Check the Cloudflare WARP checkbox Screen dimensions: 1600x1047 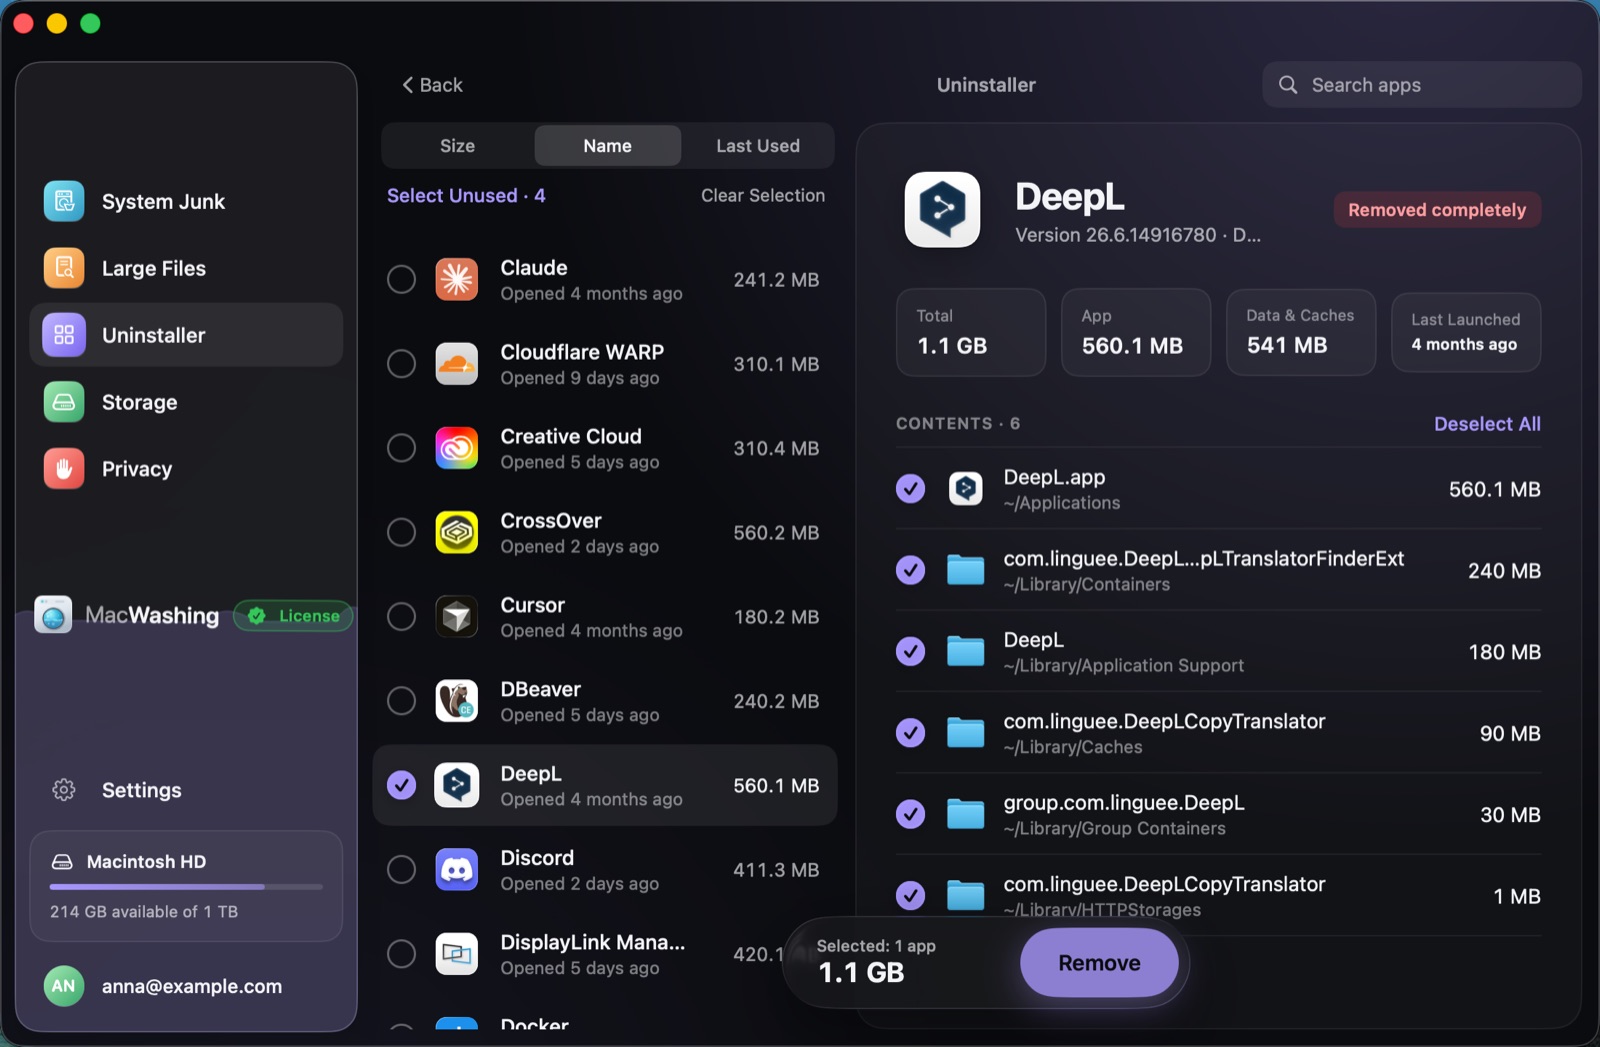pyautogui.click(x=401, y=364)
